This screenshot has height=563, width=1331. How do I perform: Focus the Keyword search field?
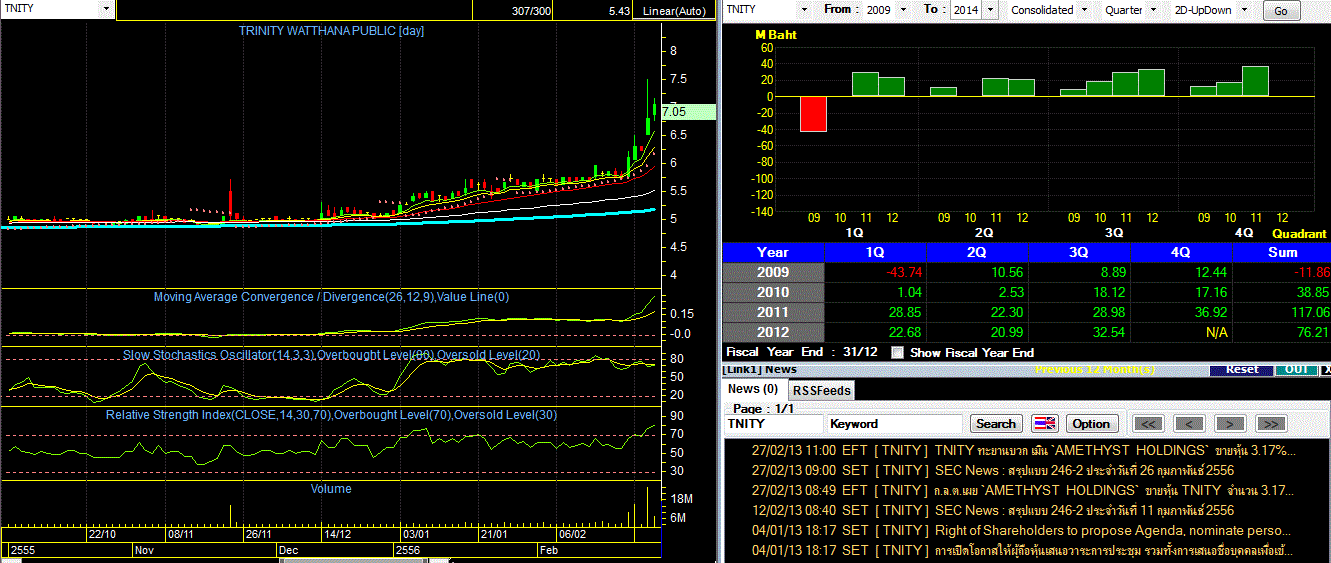pos(894,424)
